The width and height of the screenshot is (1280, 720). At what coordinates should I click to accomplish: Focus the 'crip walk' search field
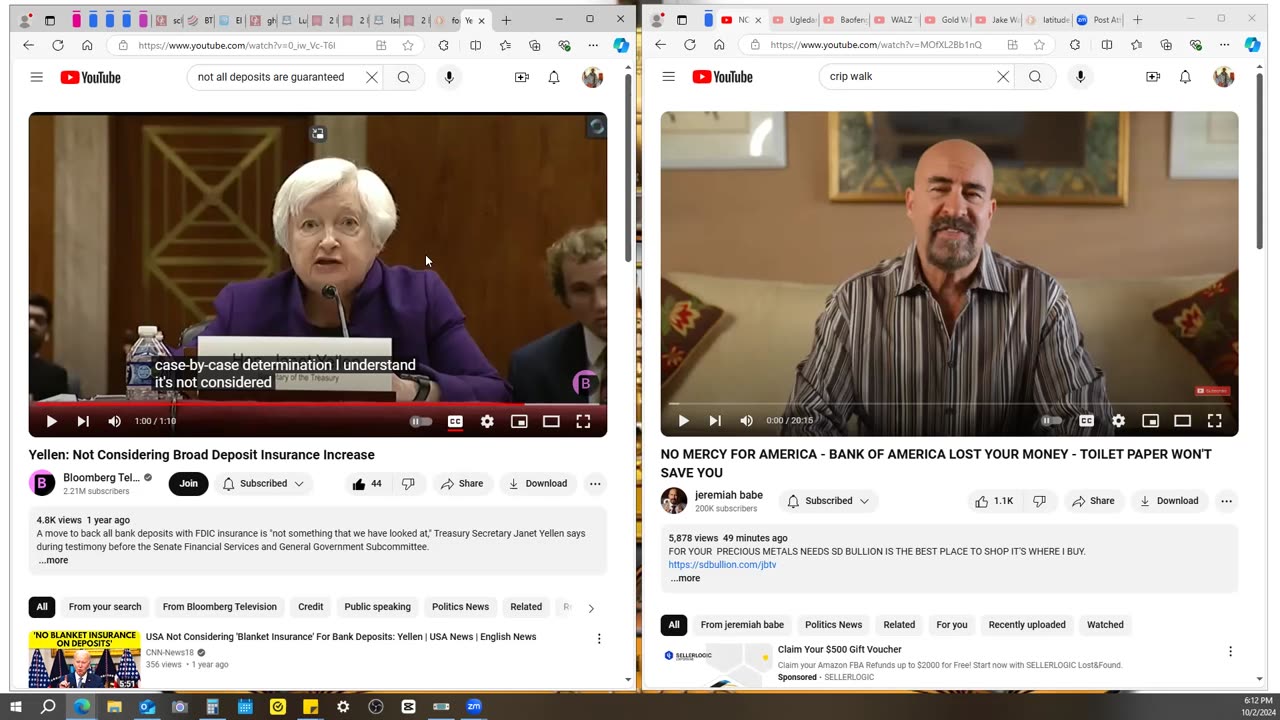pos(908,76)
